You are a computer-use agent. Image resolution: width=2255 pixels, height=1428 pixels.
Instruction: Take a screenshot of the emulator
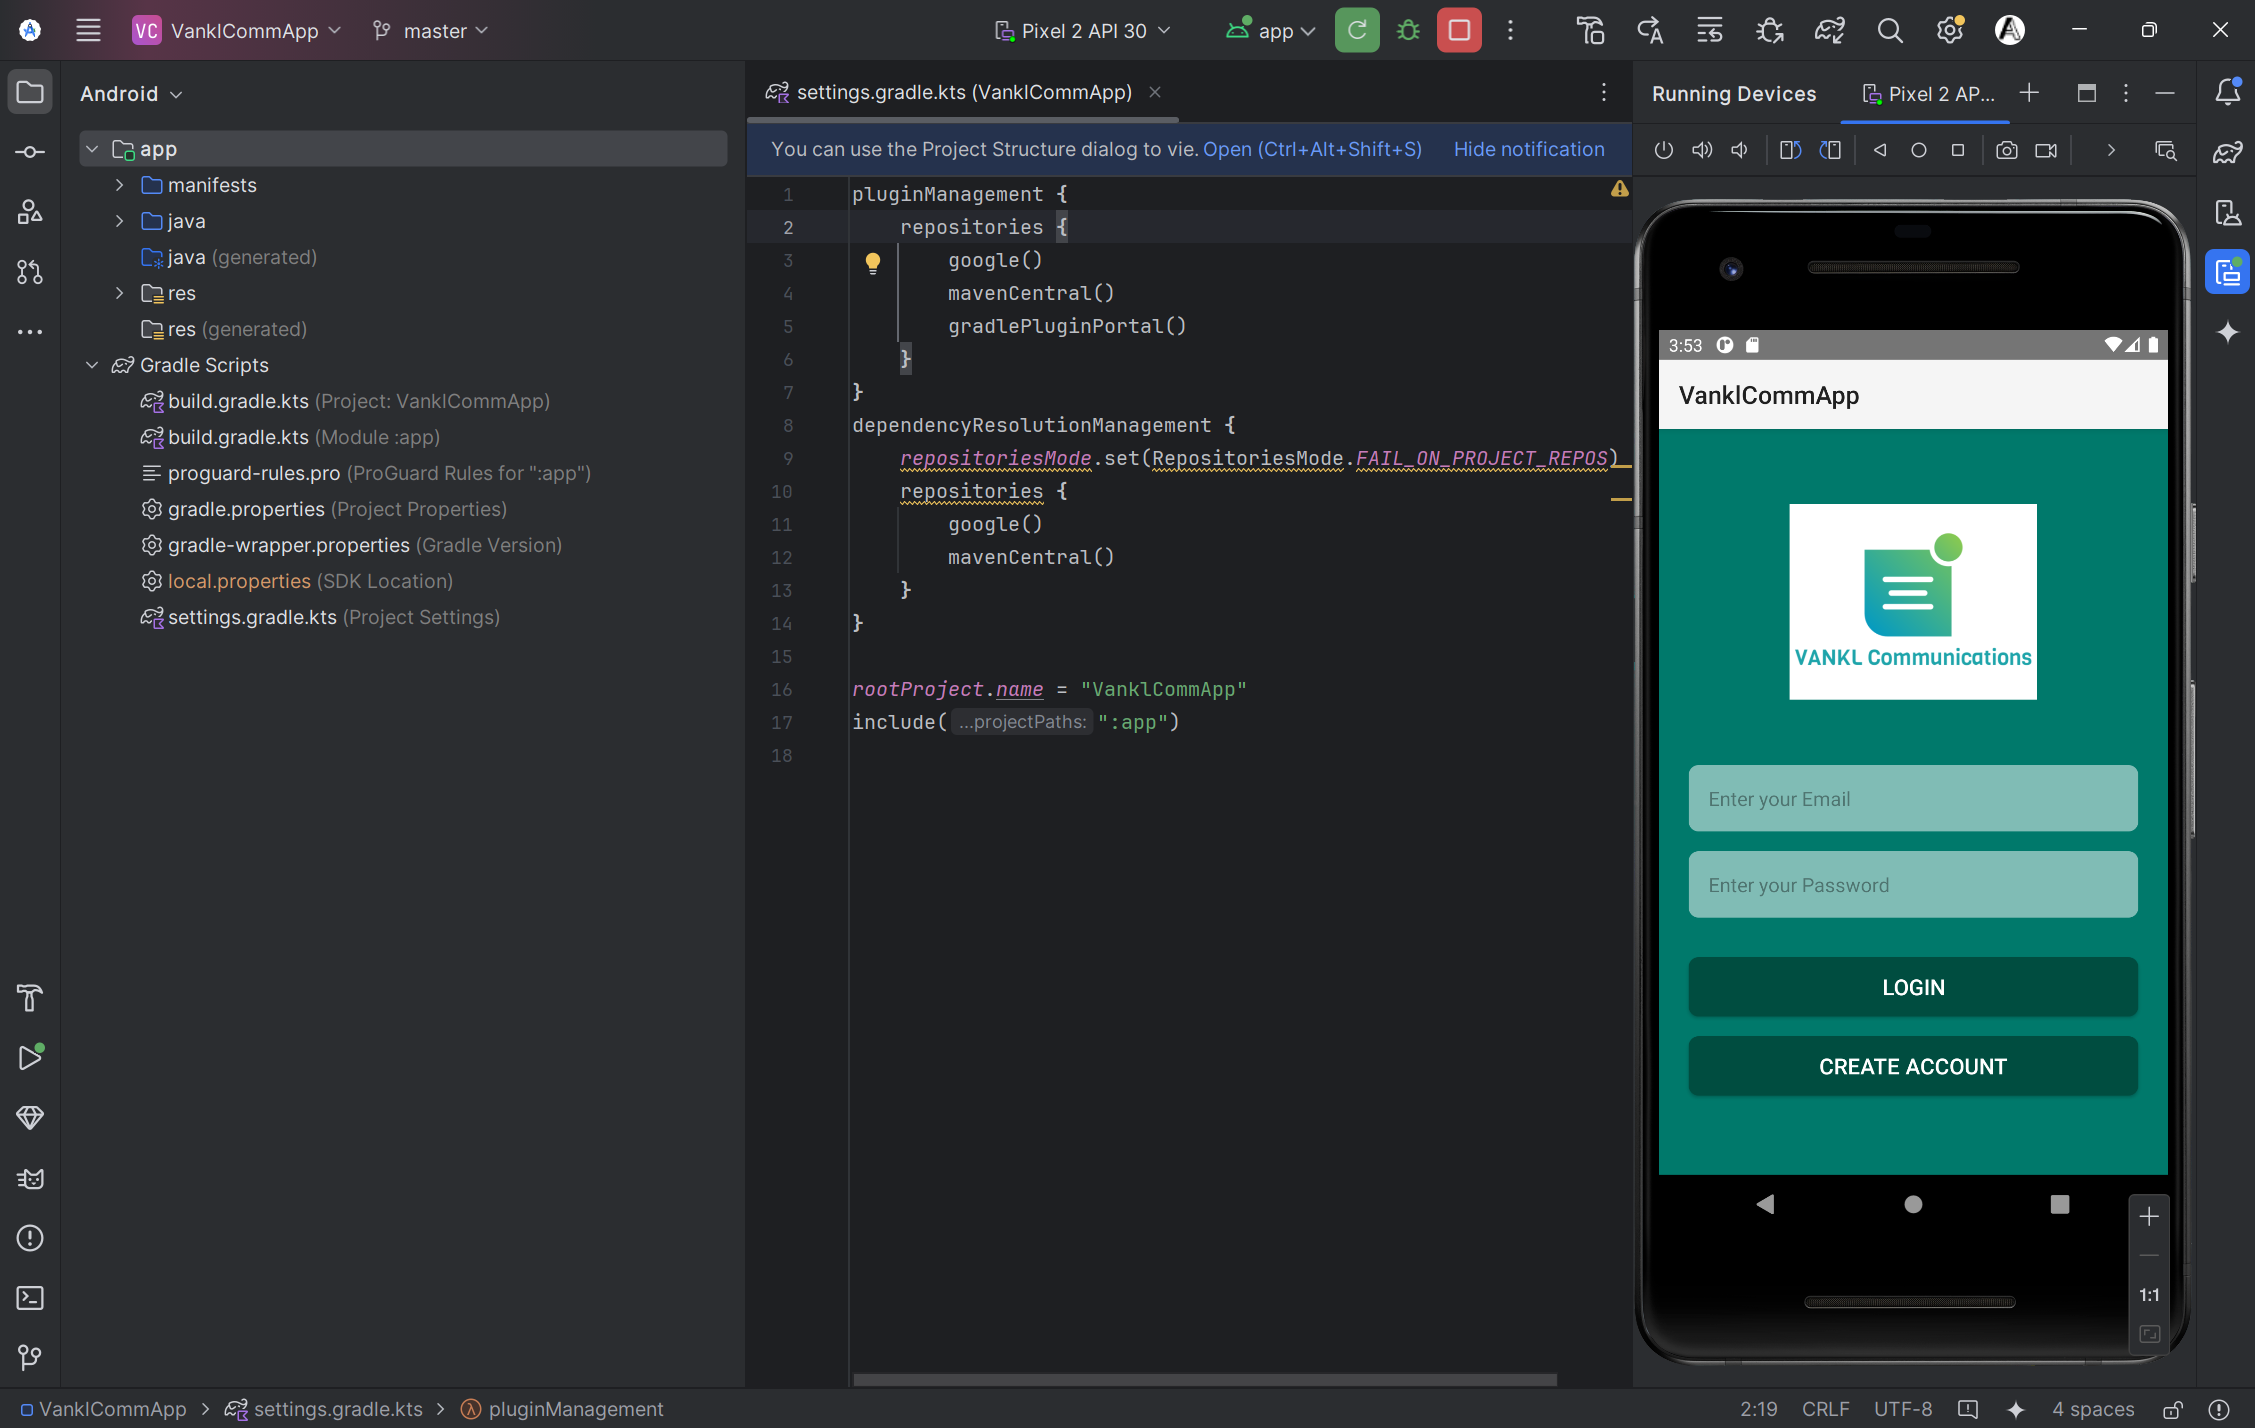[x=2006, y=150]
